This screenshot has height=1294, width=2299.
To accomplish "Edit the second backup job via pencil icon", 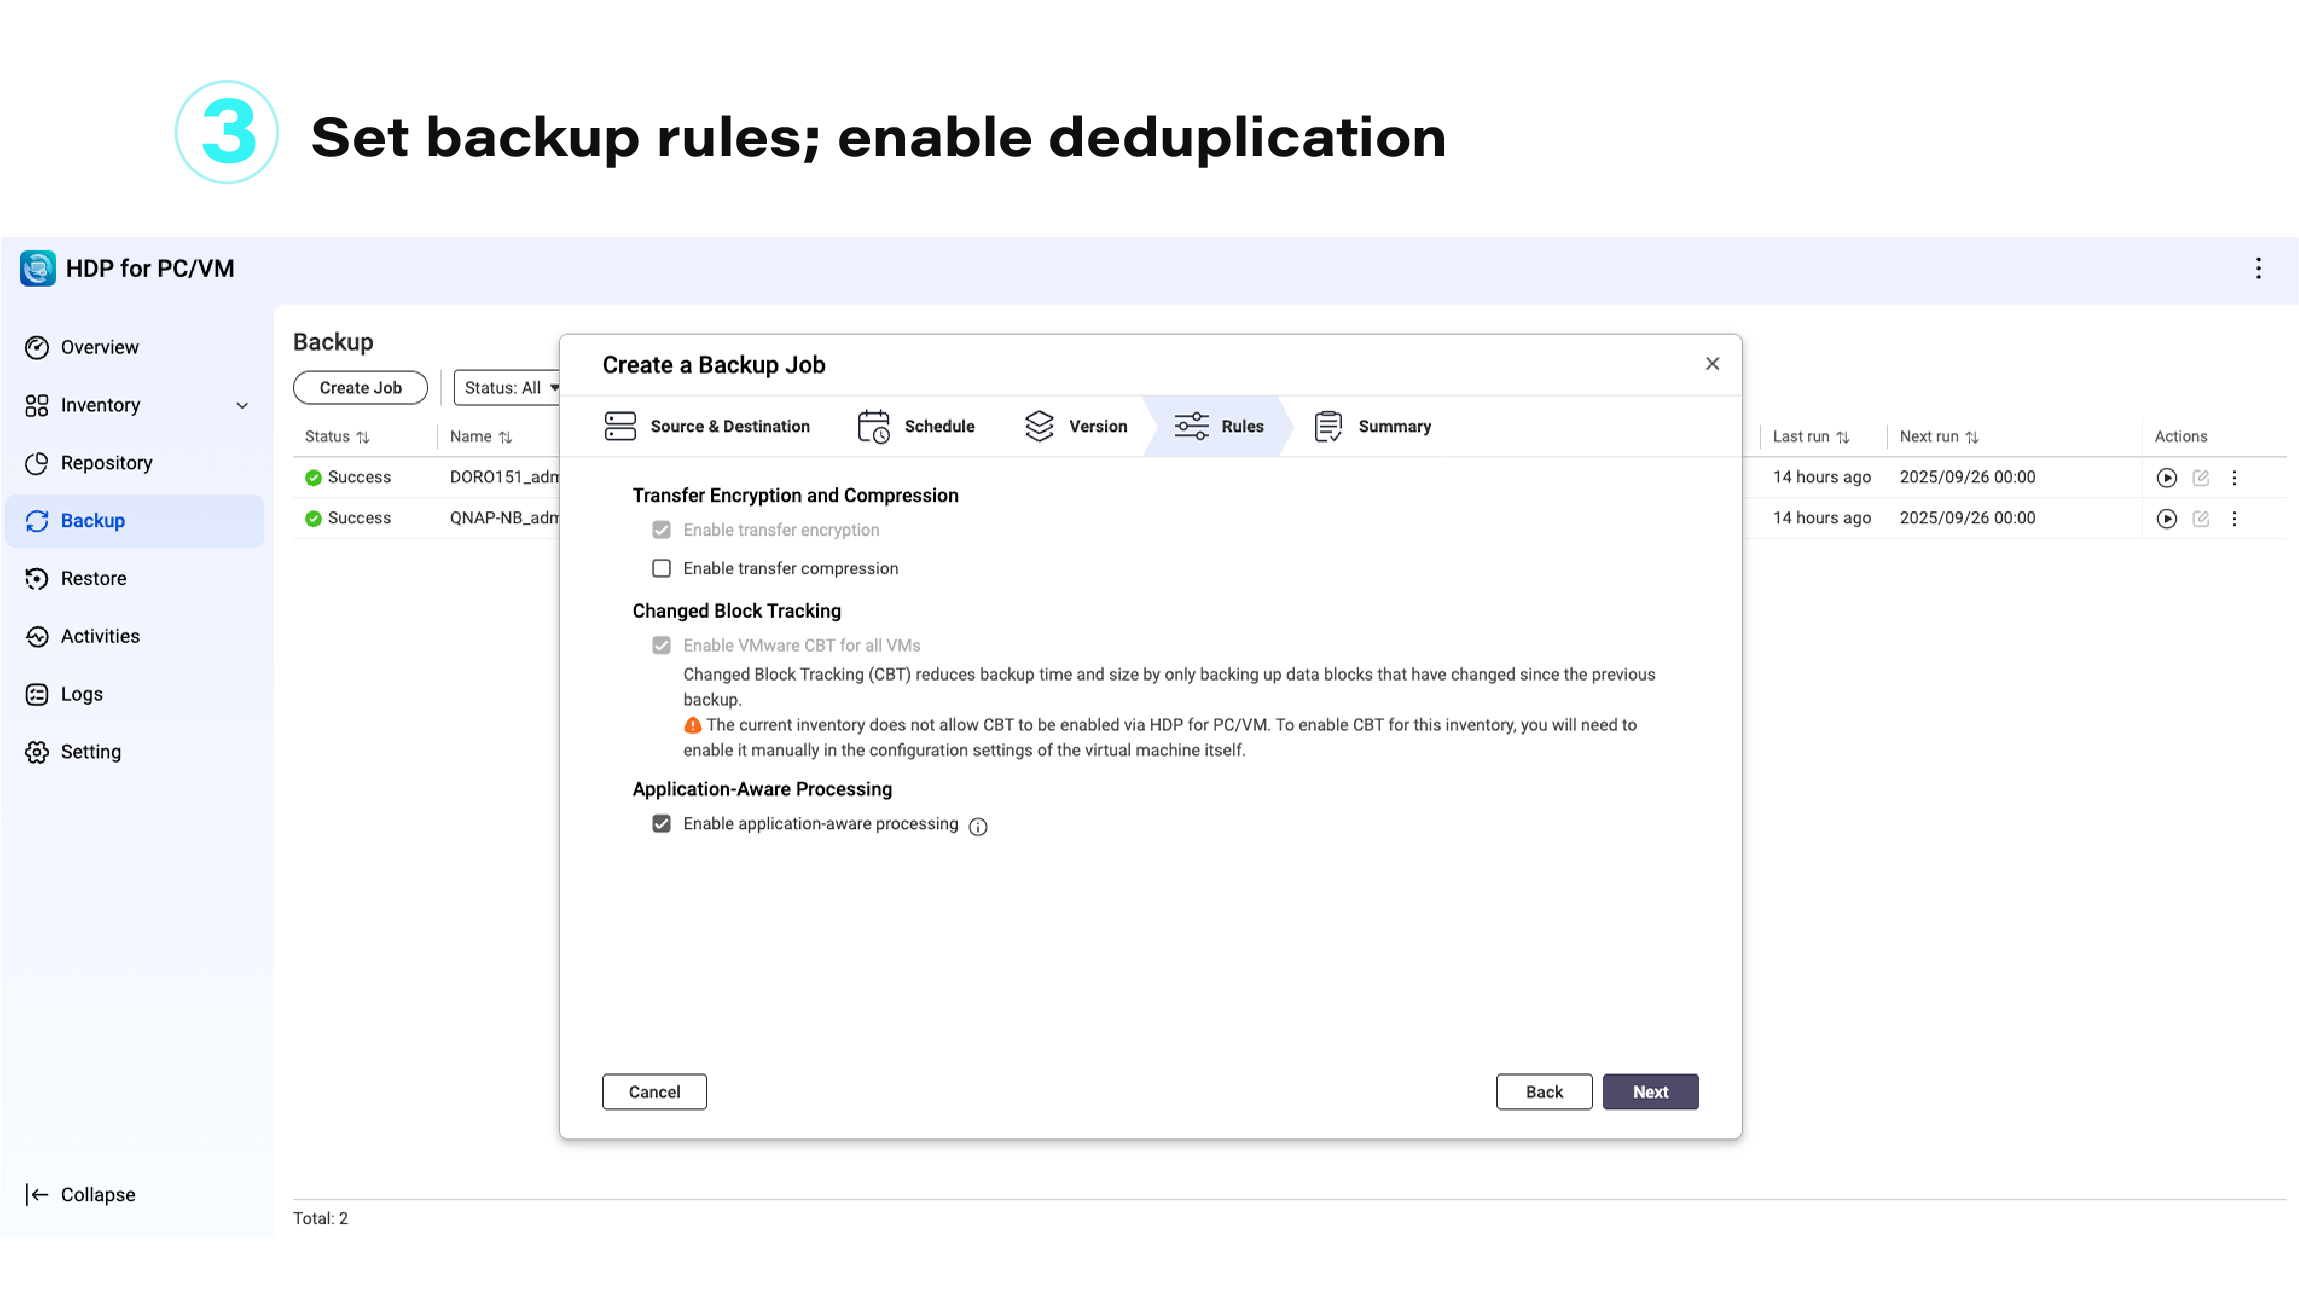I will [2201, 518].
